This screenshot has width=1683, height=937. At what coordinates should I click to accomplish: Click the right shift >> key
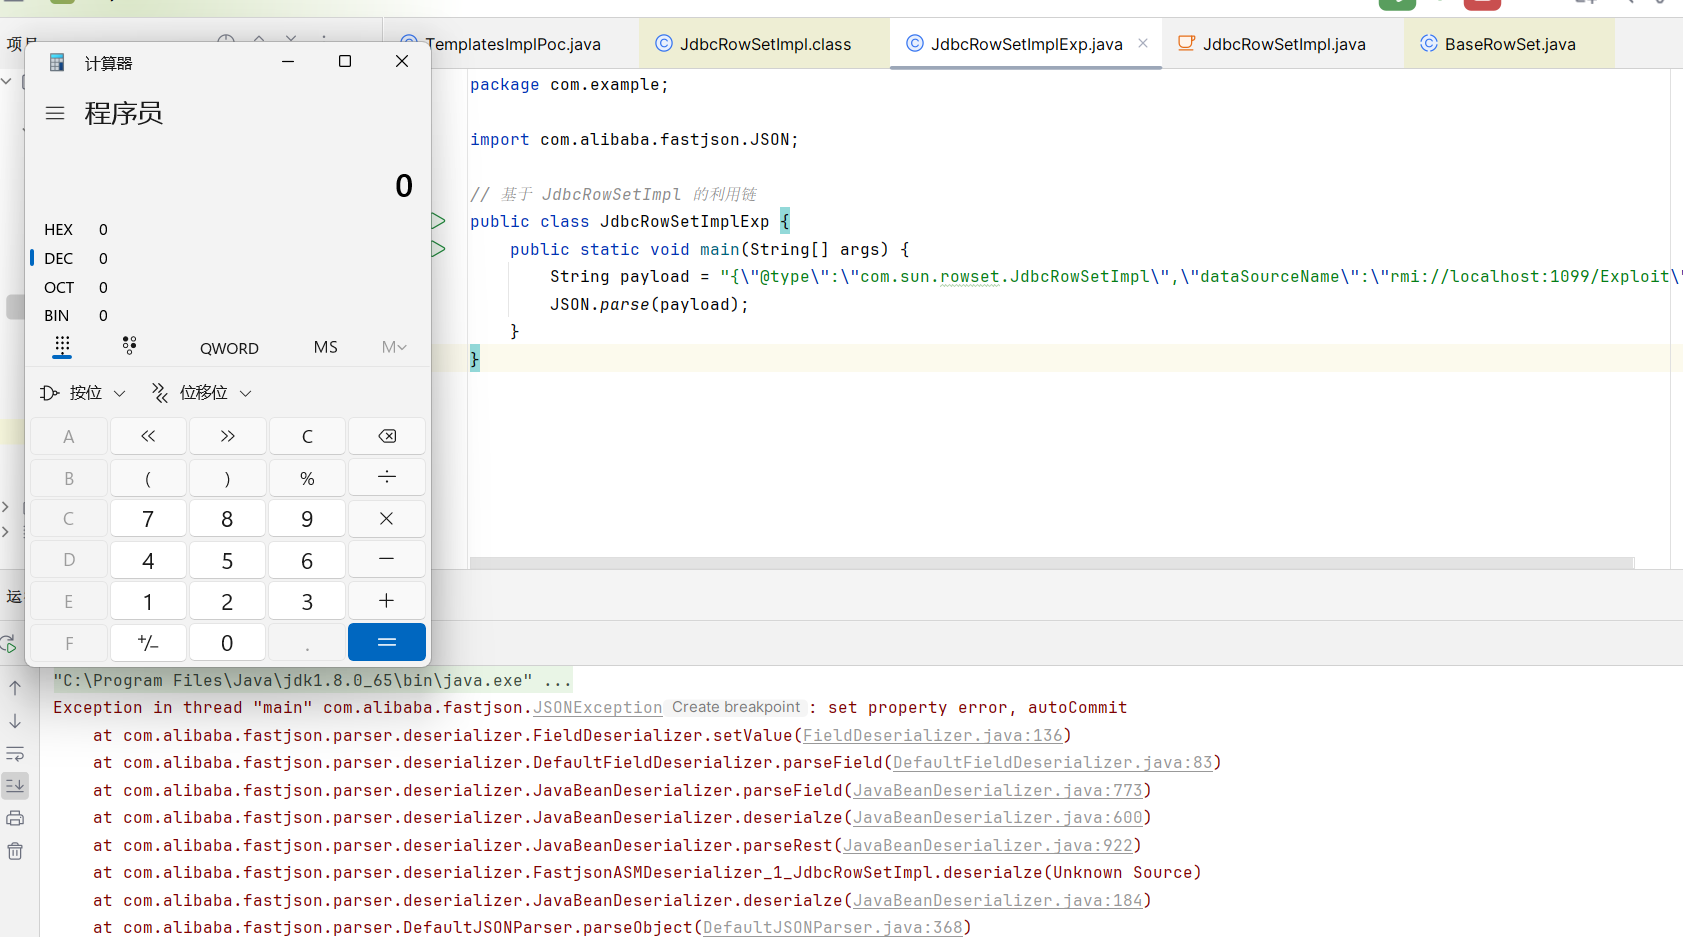[x=228, y=436]
